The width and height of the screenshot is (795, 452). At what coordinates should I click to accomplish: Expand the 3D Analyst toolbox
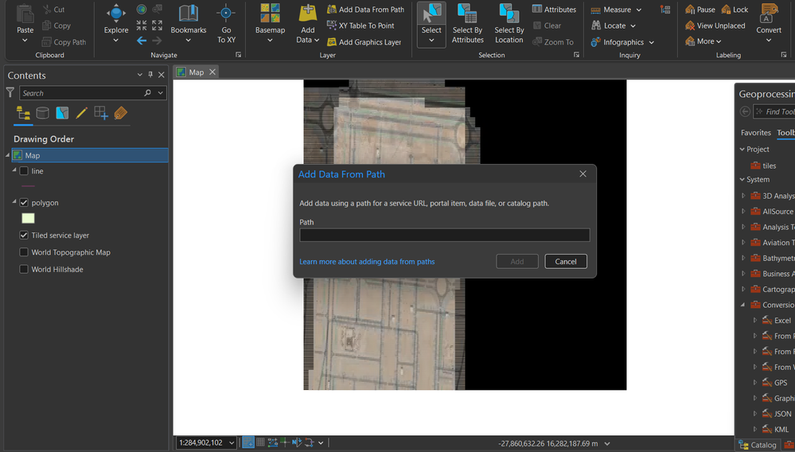[743, 196]
